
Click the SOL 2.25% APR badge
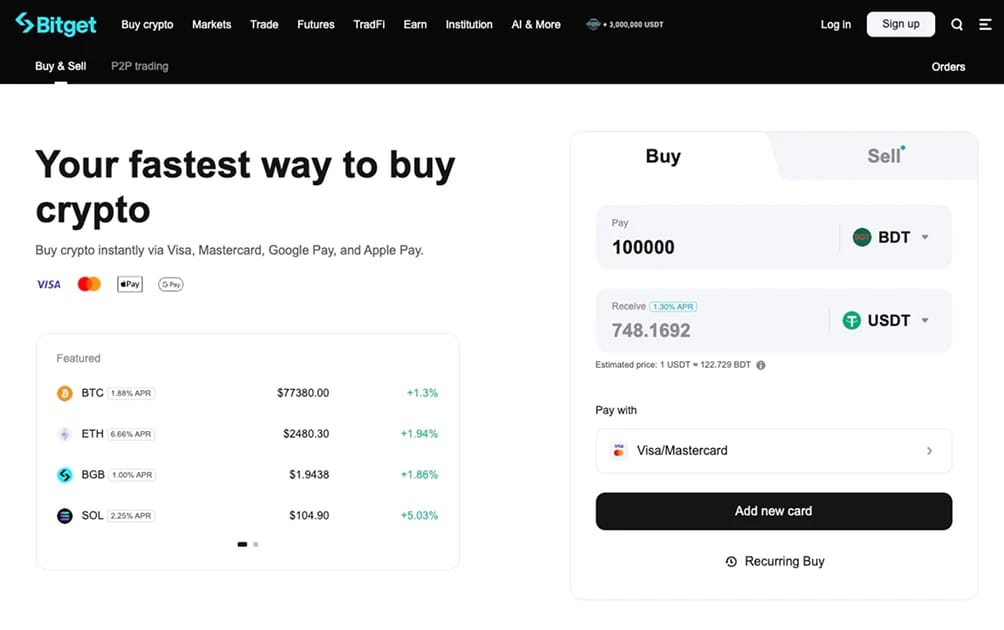pos(131,515)
